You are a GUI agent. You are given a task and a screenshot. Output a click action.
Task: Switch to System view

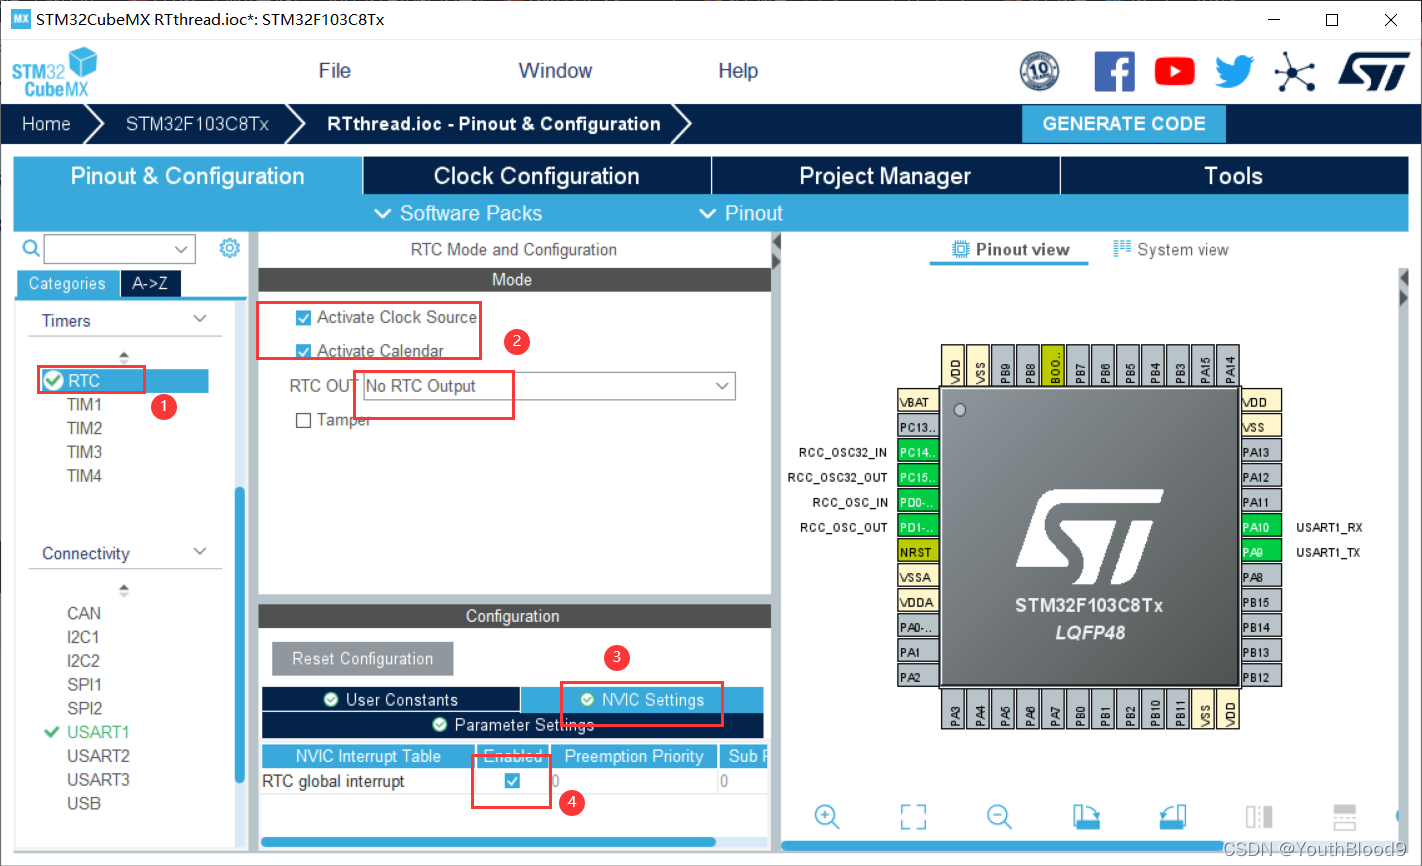pyautogui.click(x=1171, y=249)
